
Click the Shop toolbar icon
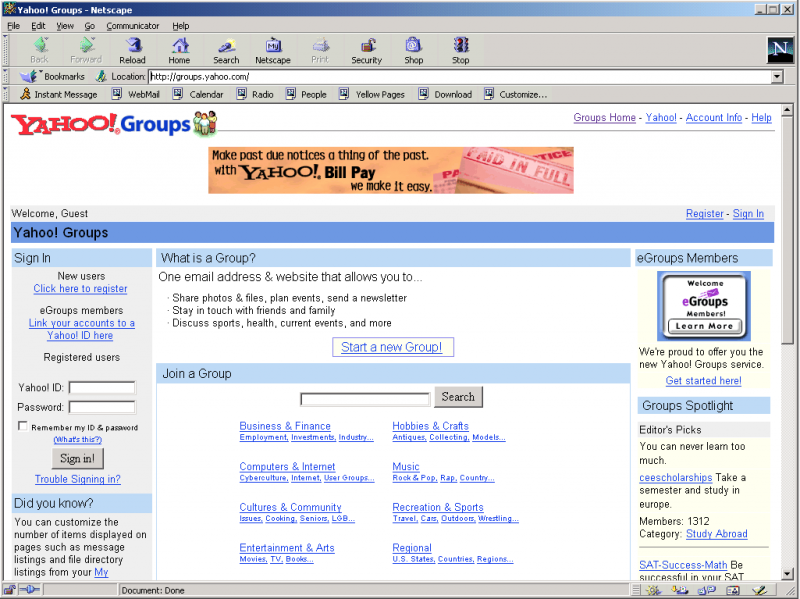coord(413,50)
